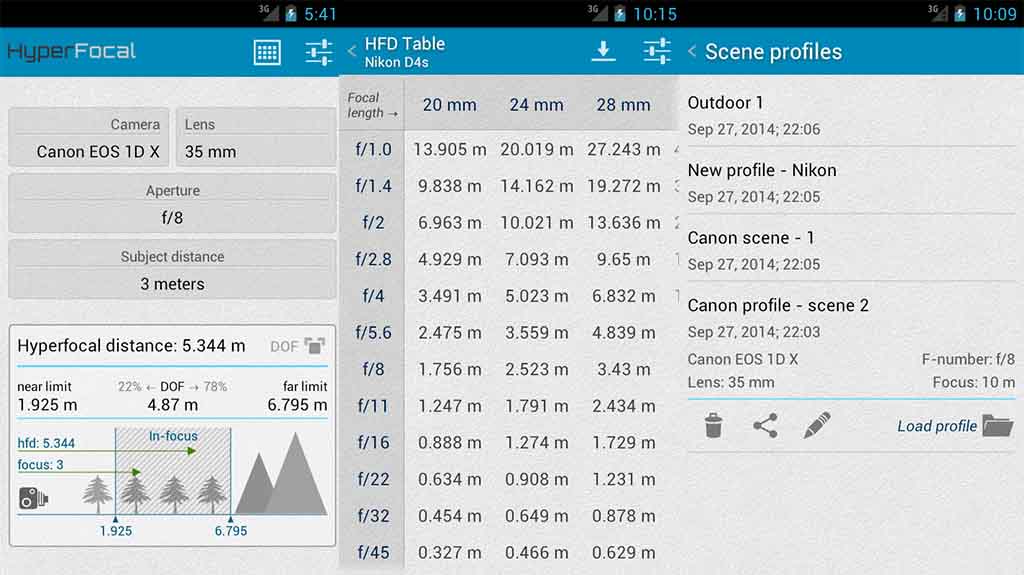Open settings sliders icon in HFD Table header
The height and width of the screenshot is (575, 1024).
coord(657,51)
